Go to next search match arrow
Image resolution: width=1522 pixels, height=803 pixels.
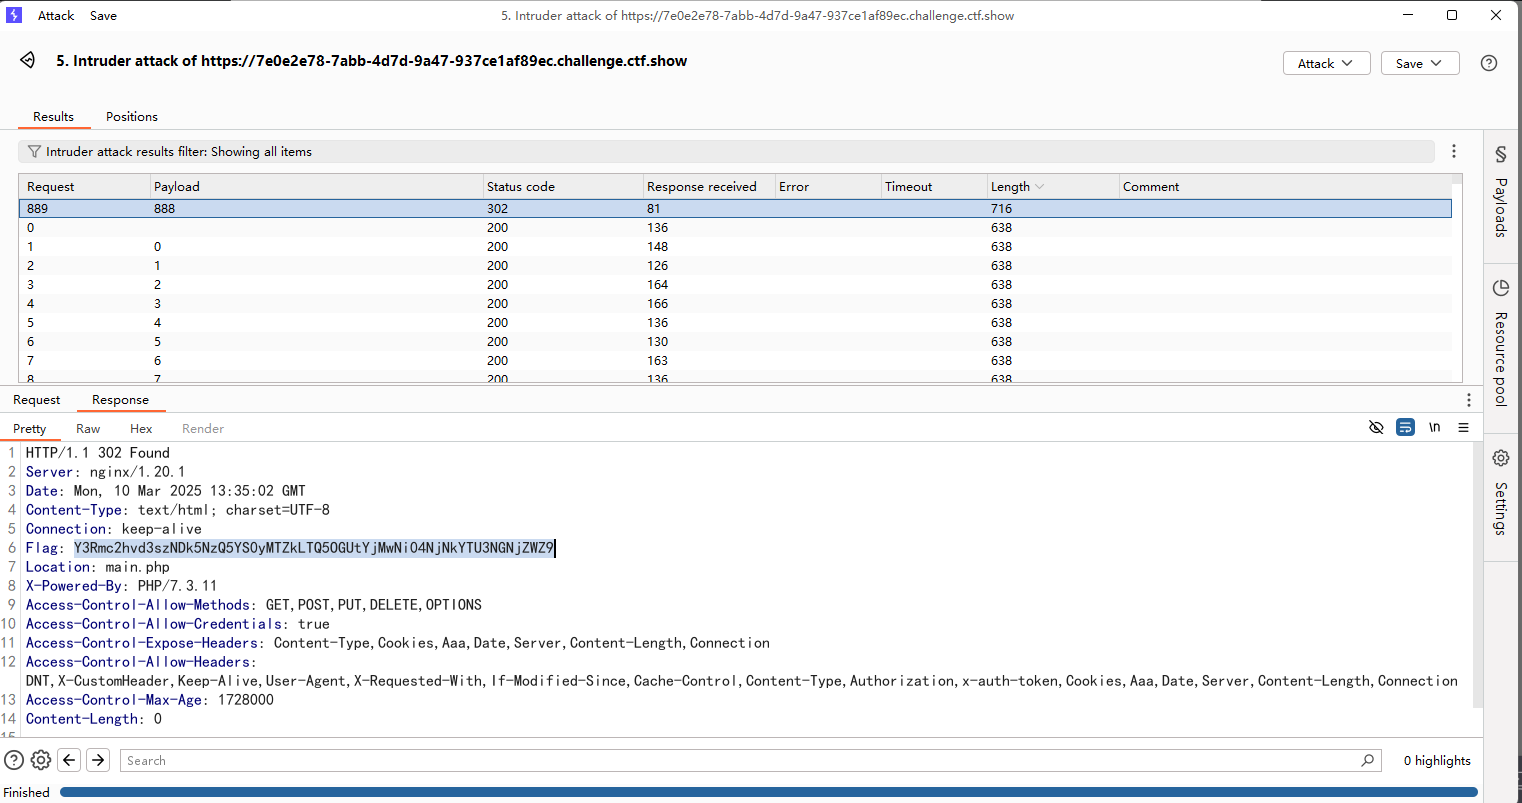coord(98,760)
